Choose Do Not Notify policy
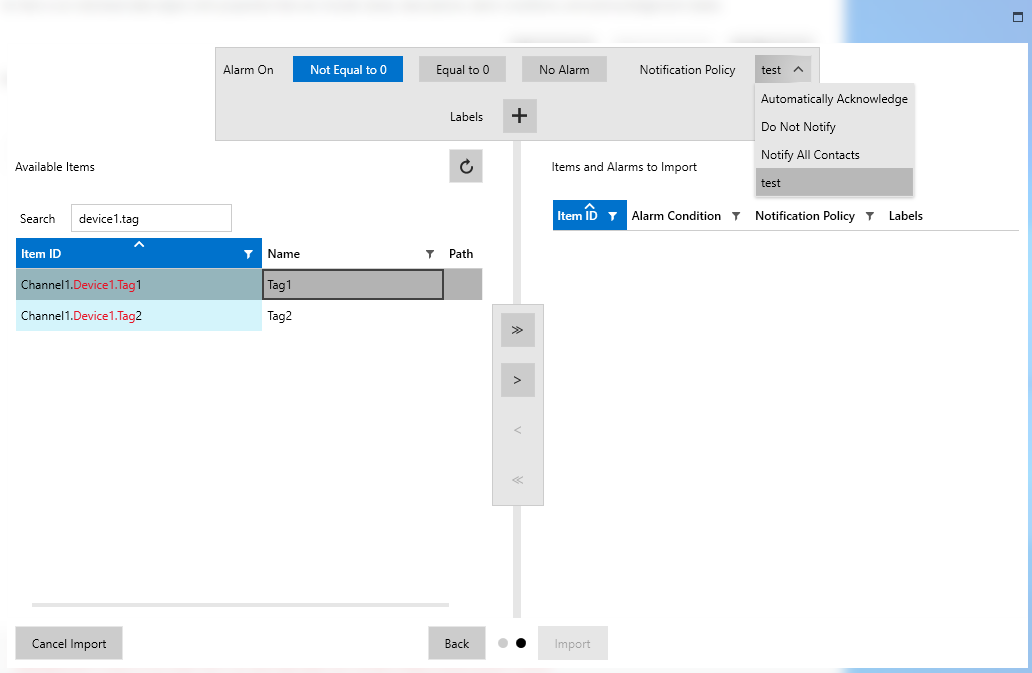This screenshot has width=1032, height=673. 834,126
